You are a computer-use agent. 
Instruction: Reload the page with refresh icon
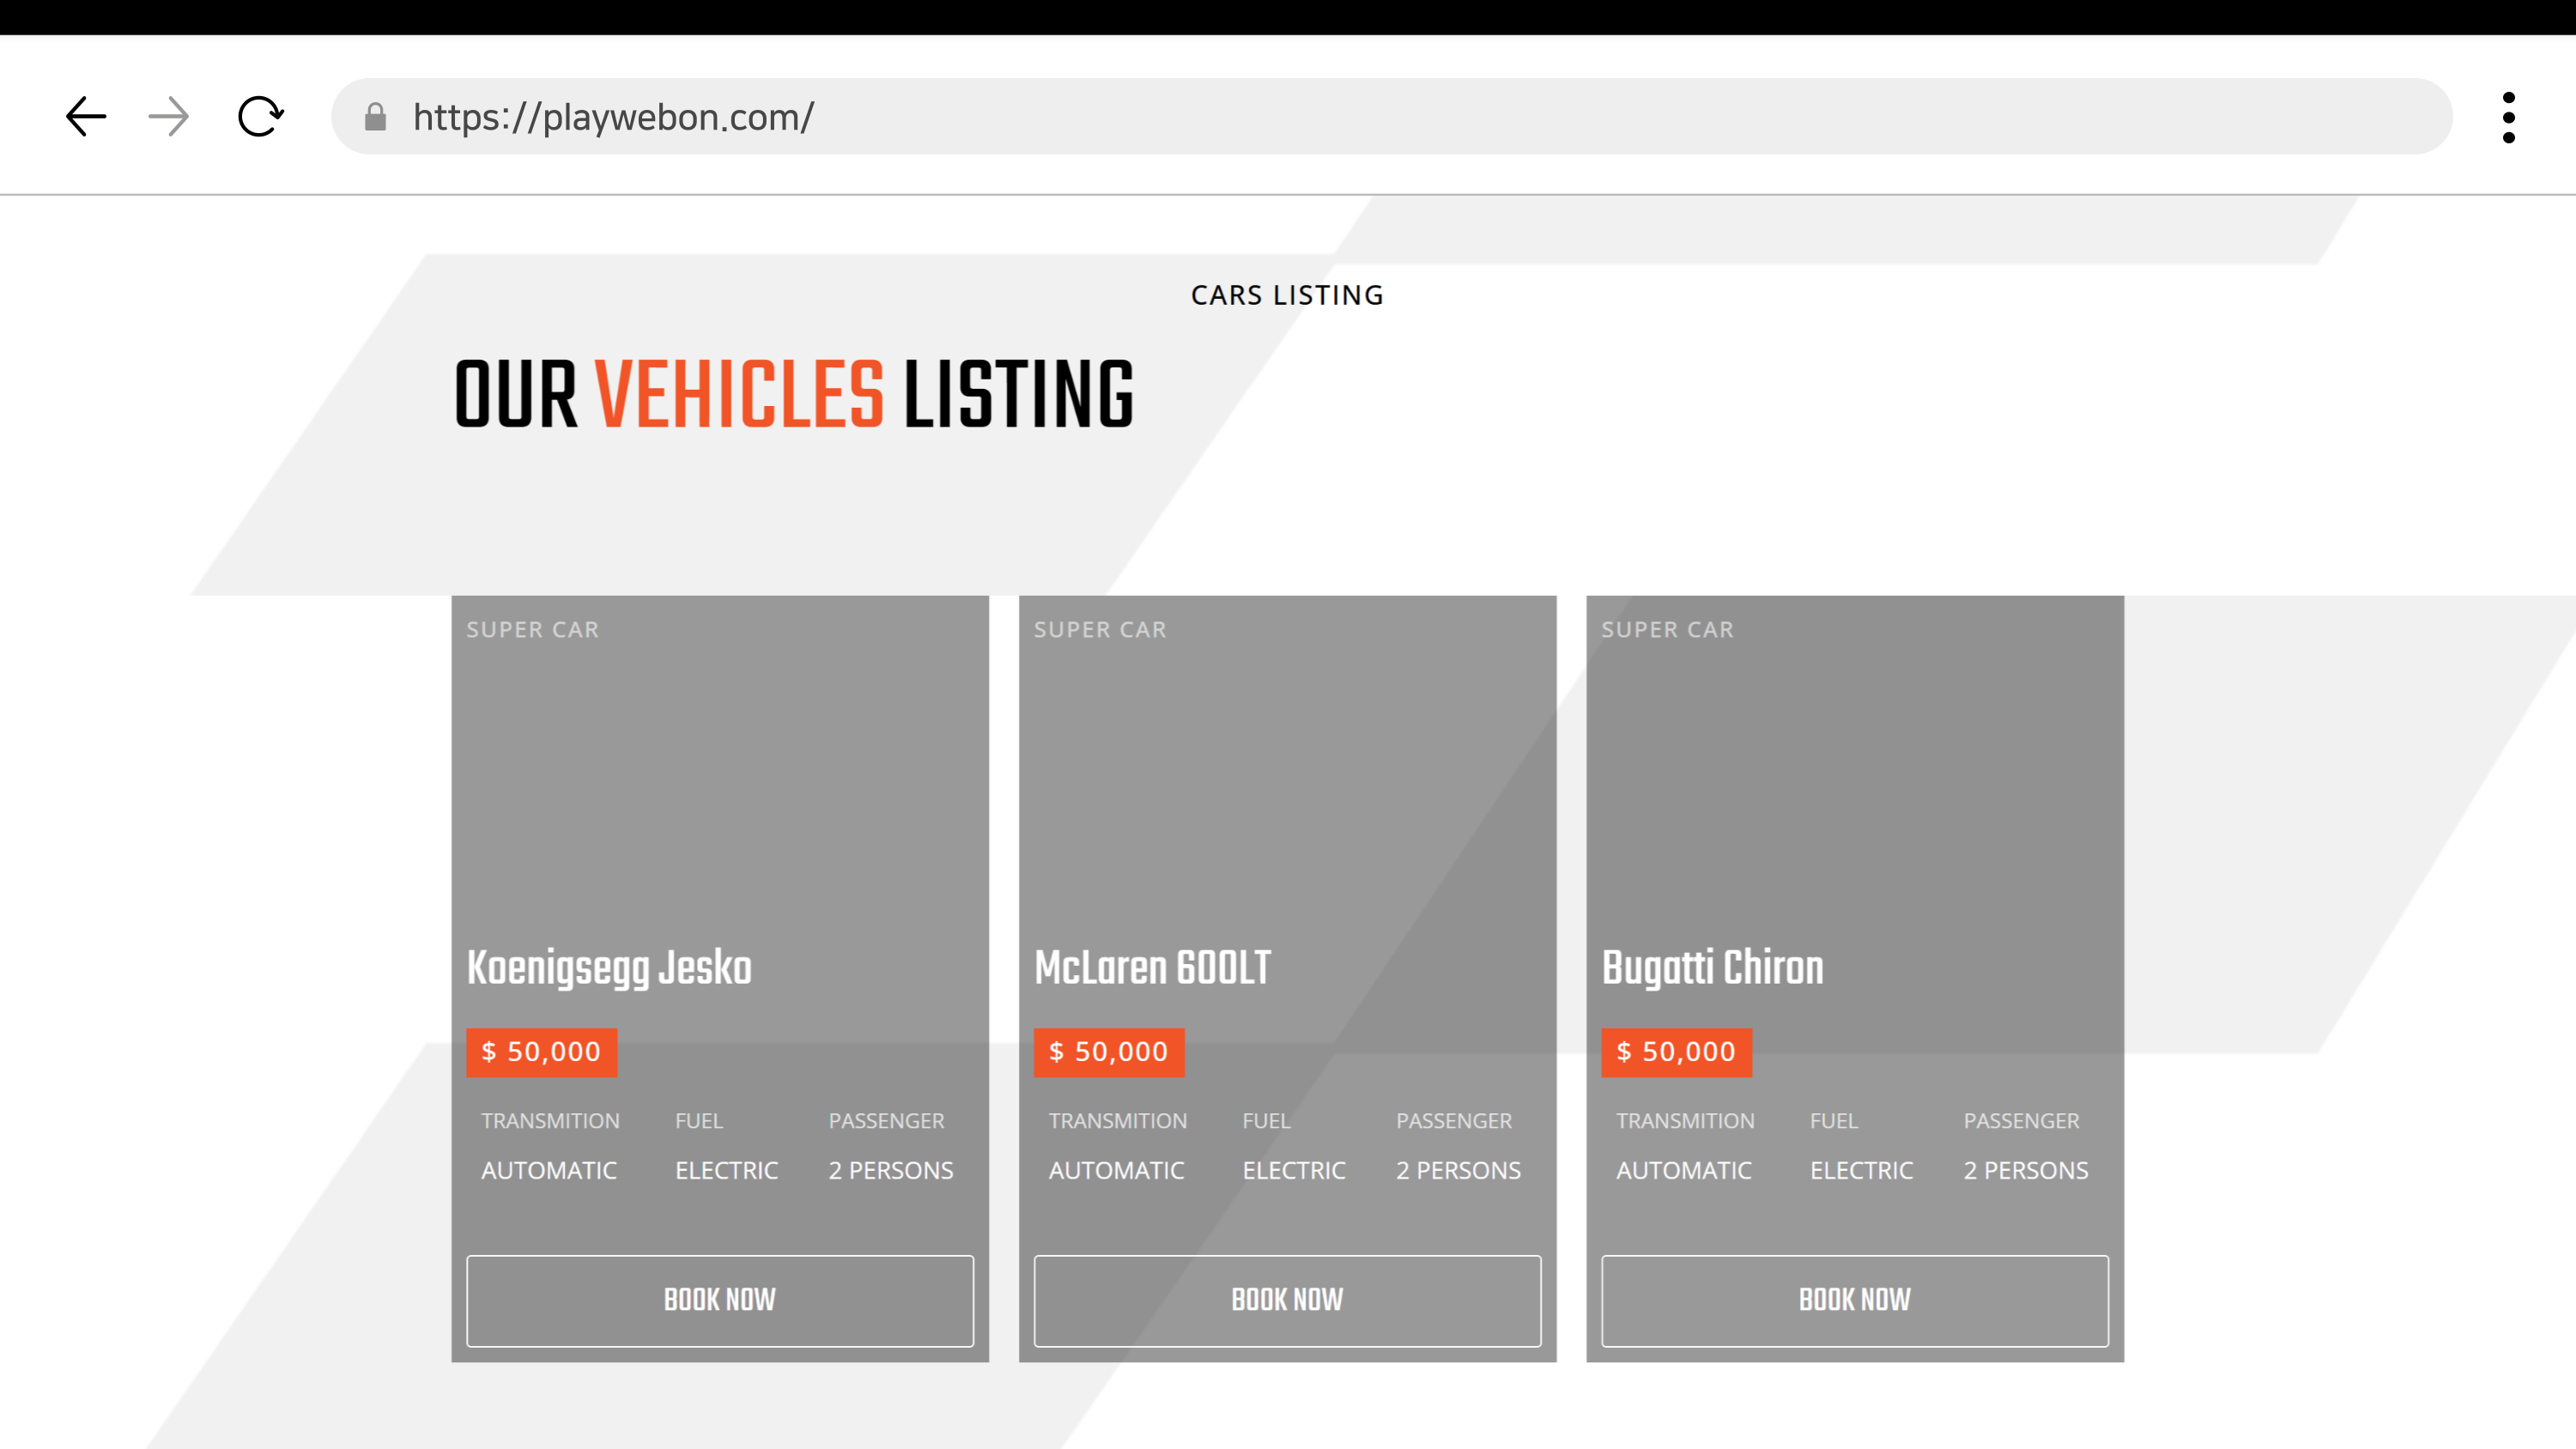click(260, 117)
